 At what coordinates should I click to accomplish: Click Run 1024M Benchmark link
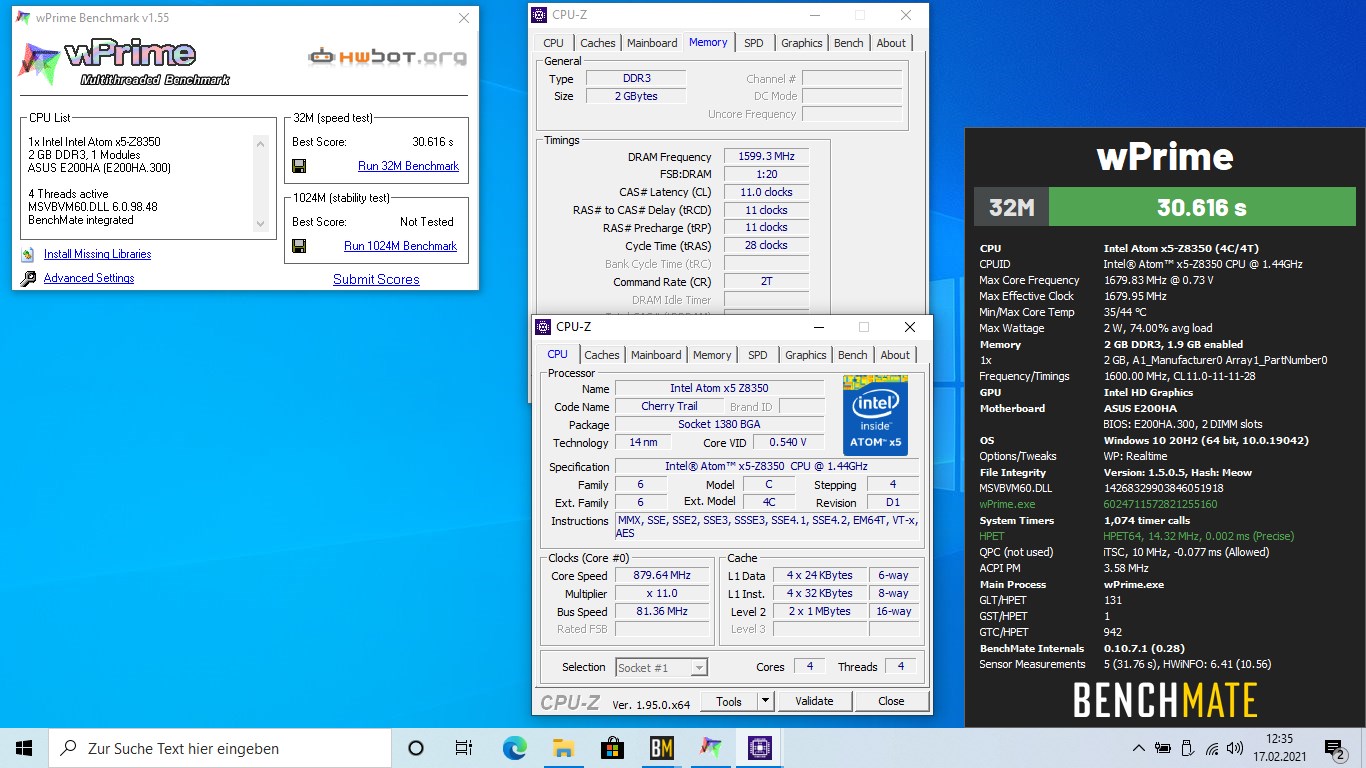(400, 246)
